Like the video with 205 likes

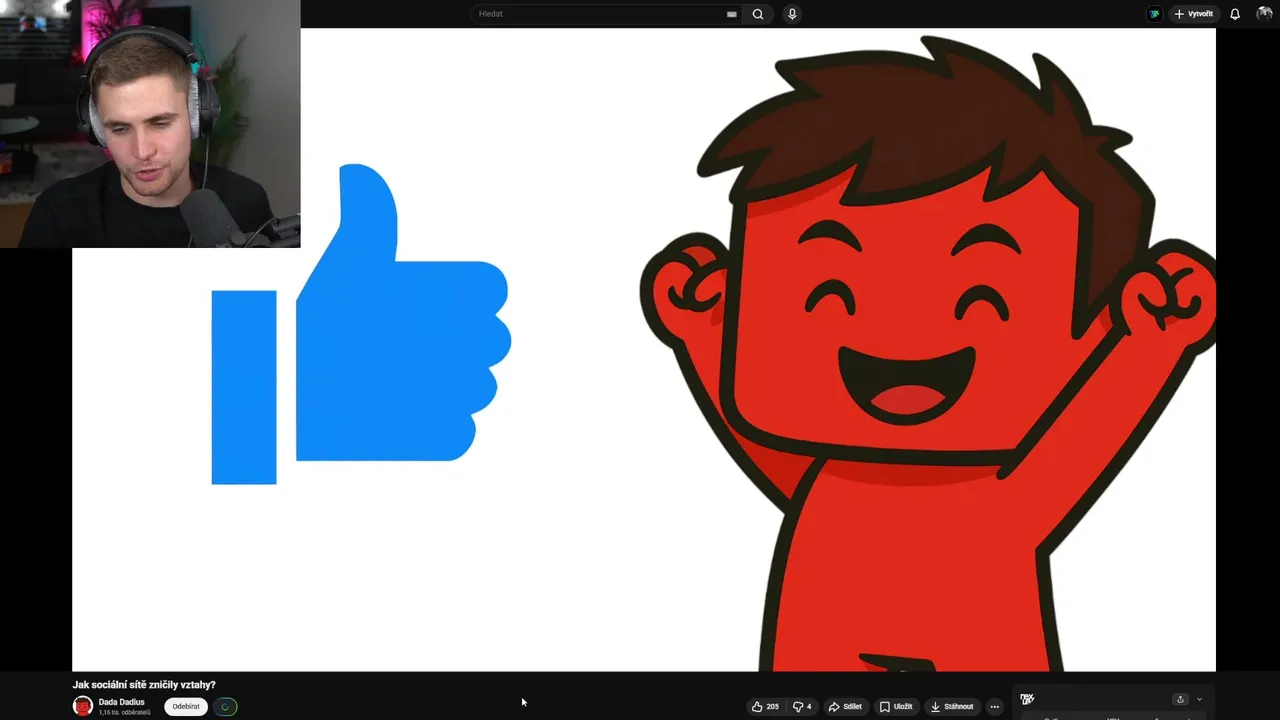click(x=765, y=706)
